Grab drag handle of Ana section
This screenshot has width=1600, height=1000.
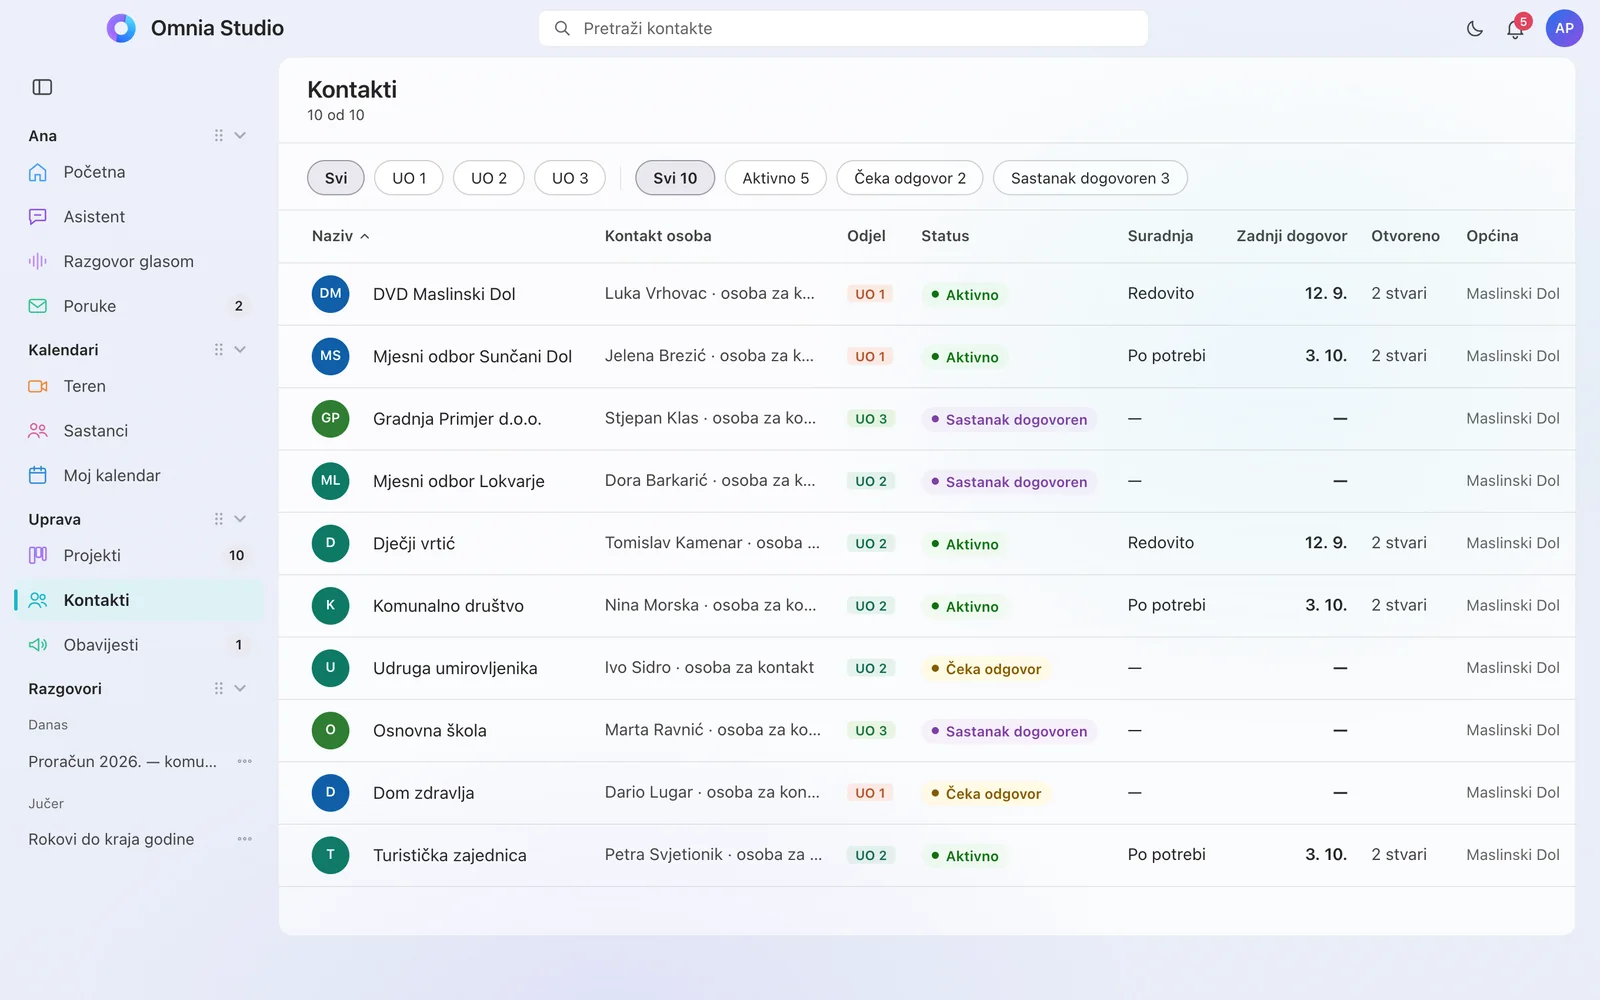[218, 136]
